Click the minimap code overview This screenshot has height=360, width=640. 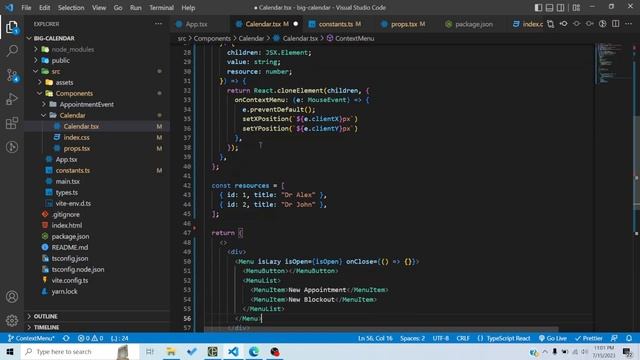(613, 63)
